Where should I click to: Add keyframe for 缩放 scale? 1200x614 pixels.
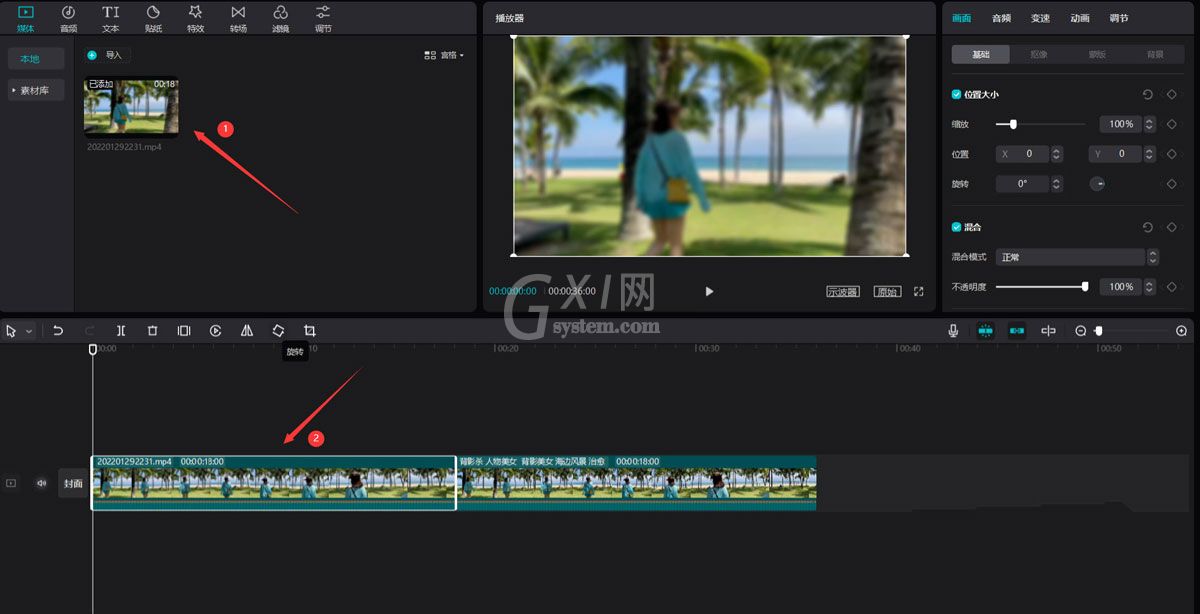(x=1172, y=124)
